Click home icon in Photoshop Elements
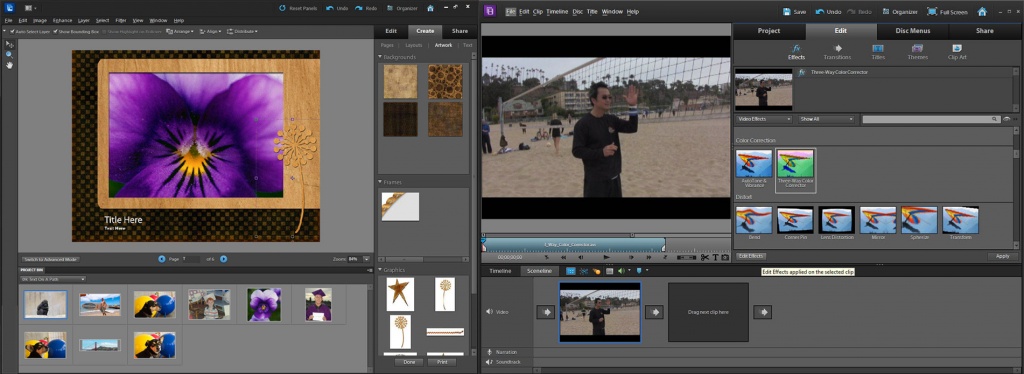Image resolution: width=1024 pixels, height=374 pixels. click(x=430, y=8)
